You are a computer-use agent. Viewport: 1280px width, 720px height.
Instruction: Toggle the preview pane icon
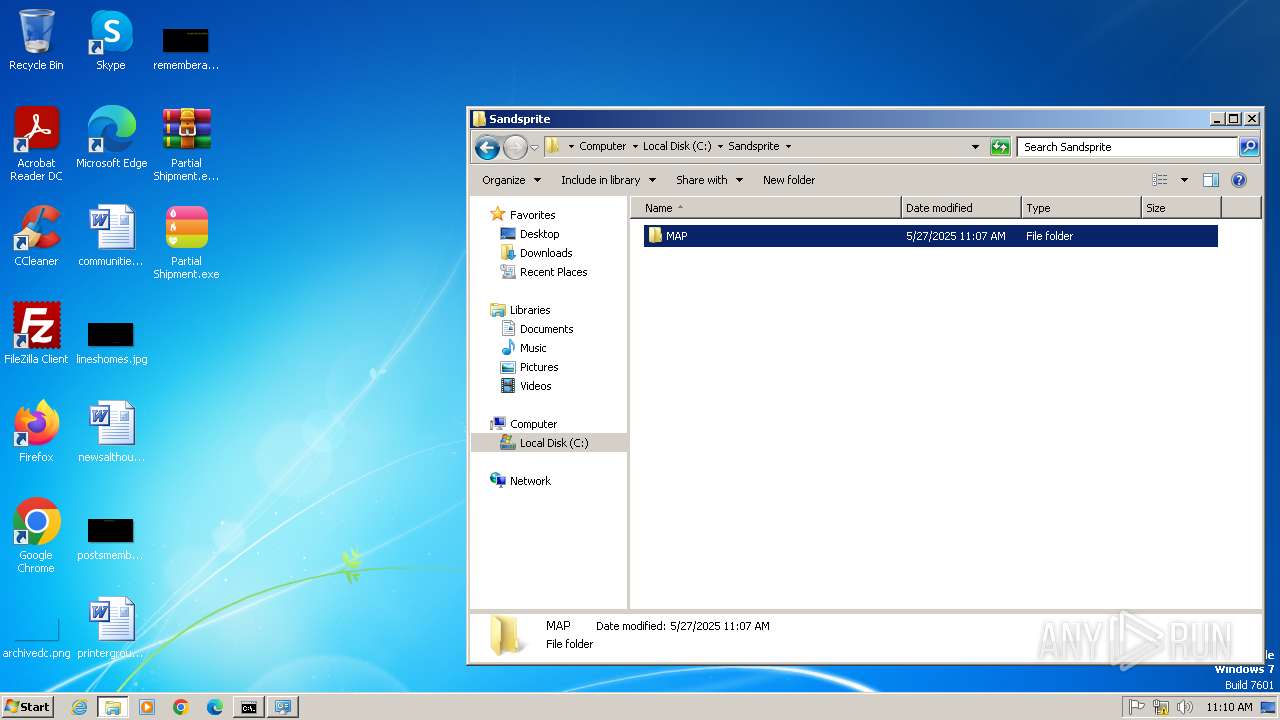(x=1211, y=180)
